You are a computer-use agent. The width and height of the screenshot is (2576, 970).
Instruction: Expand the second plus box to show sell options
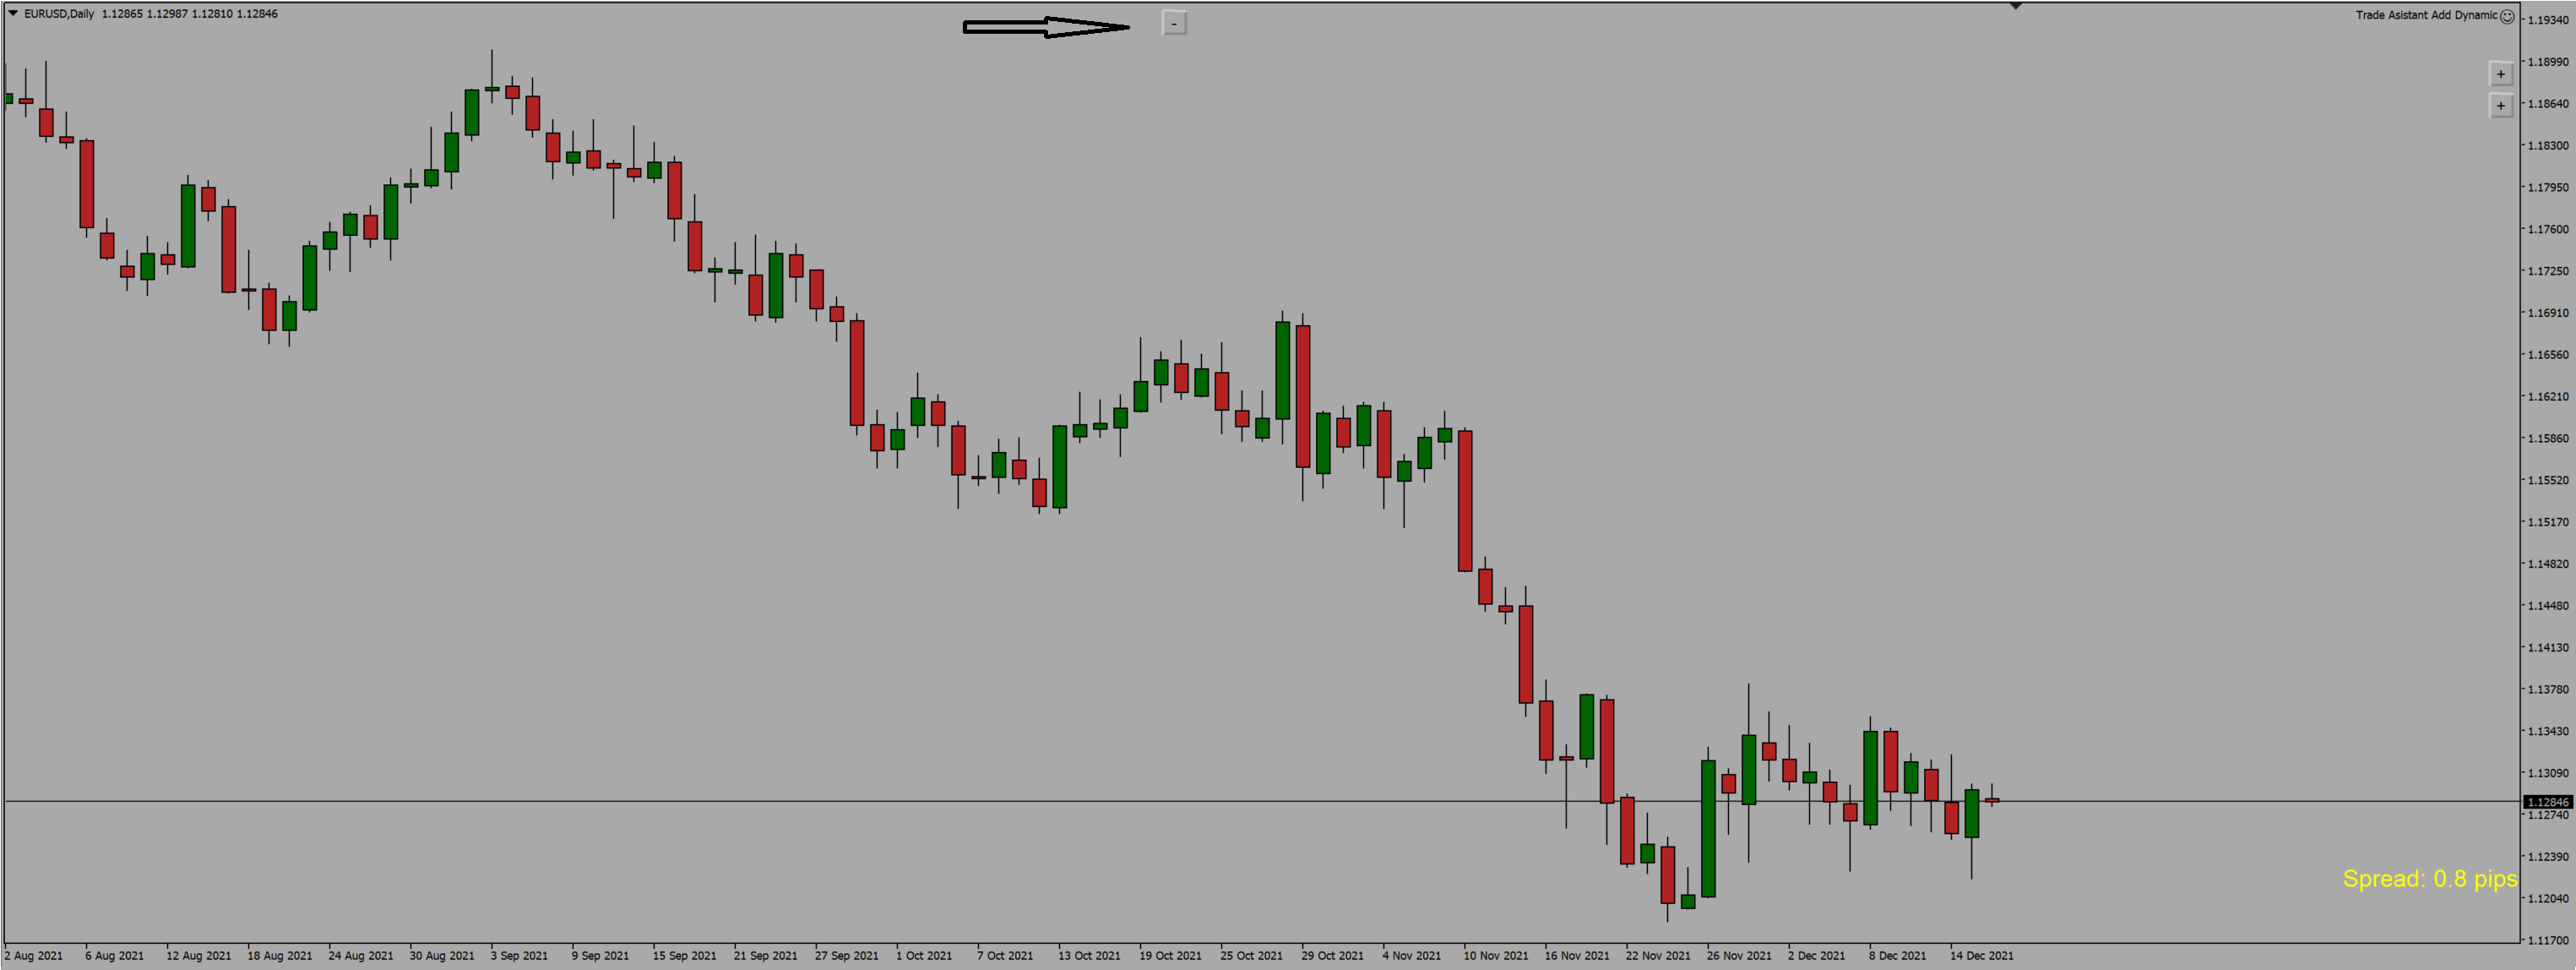[x=2500, y=105]
